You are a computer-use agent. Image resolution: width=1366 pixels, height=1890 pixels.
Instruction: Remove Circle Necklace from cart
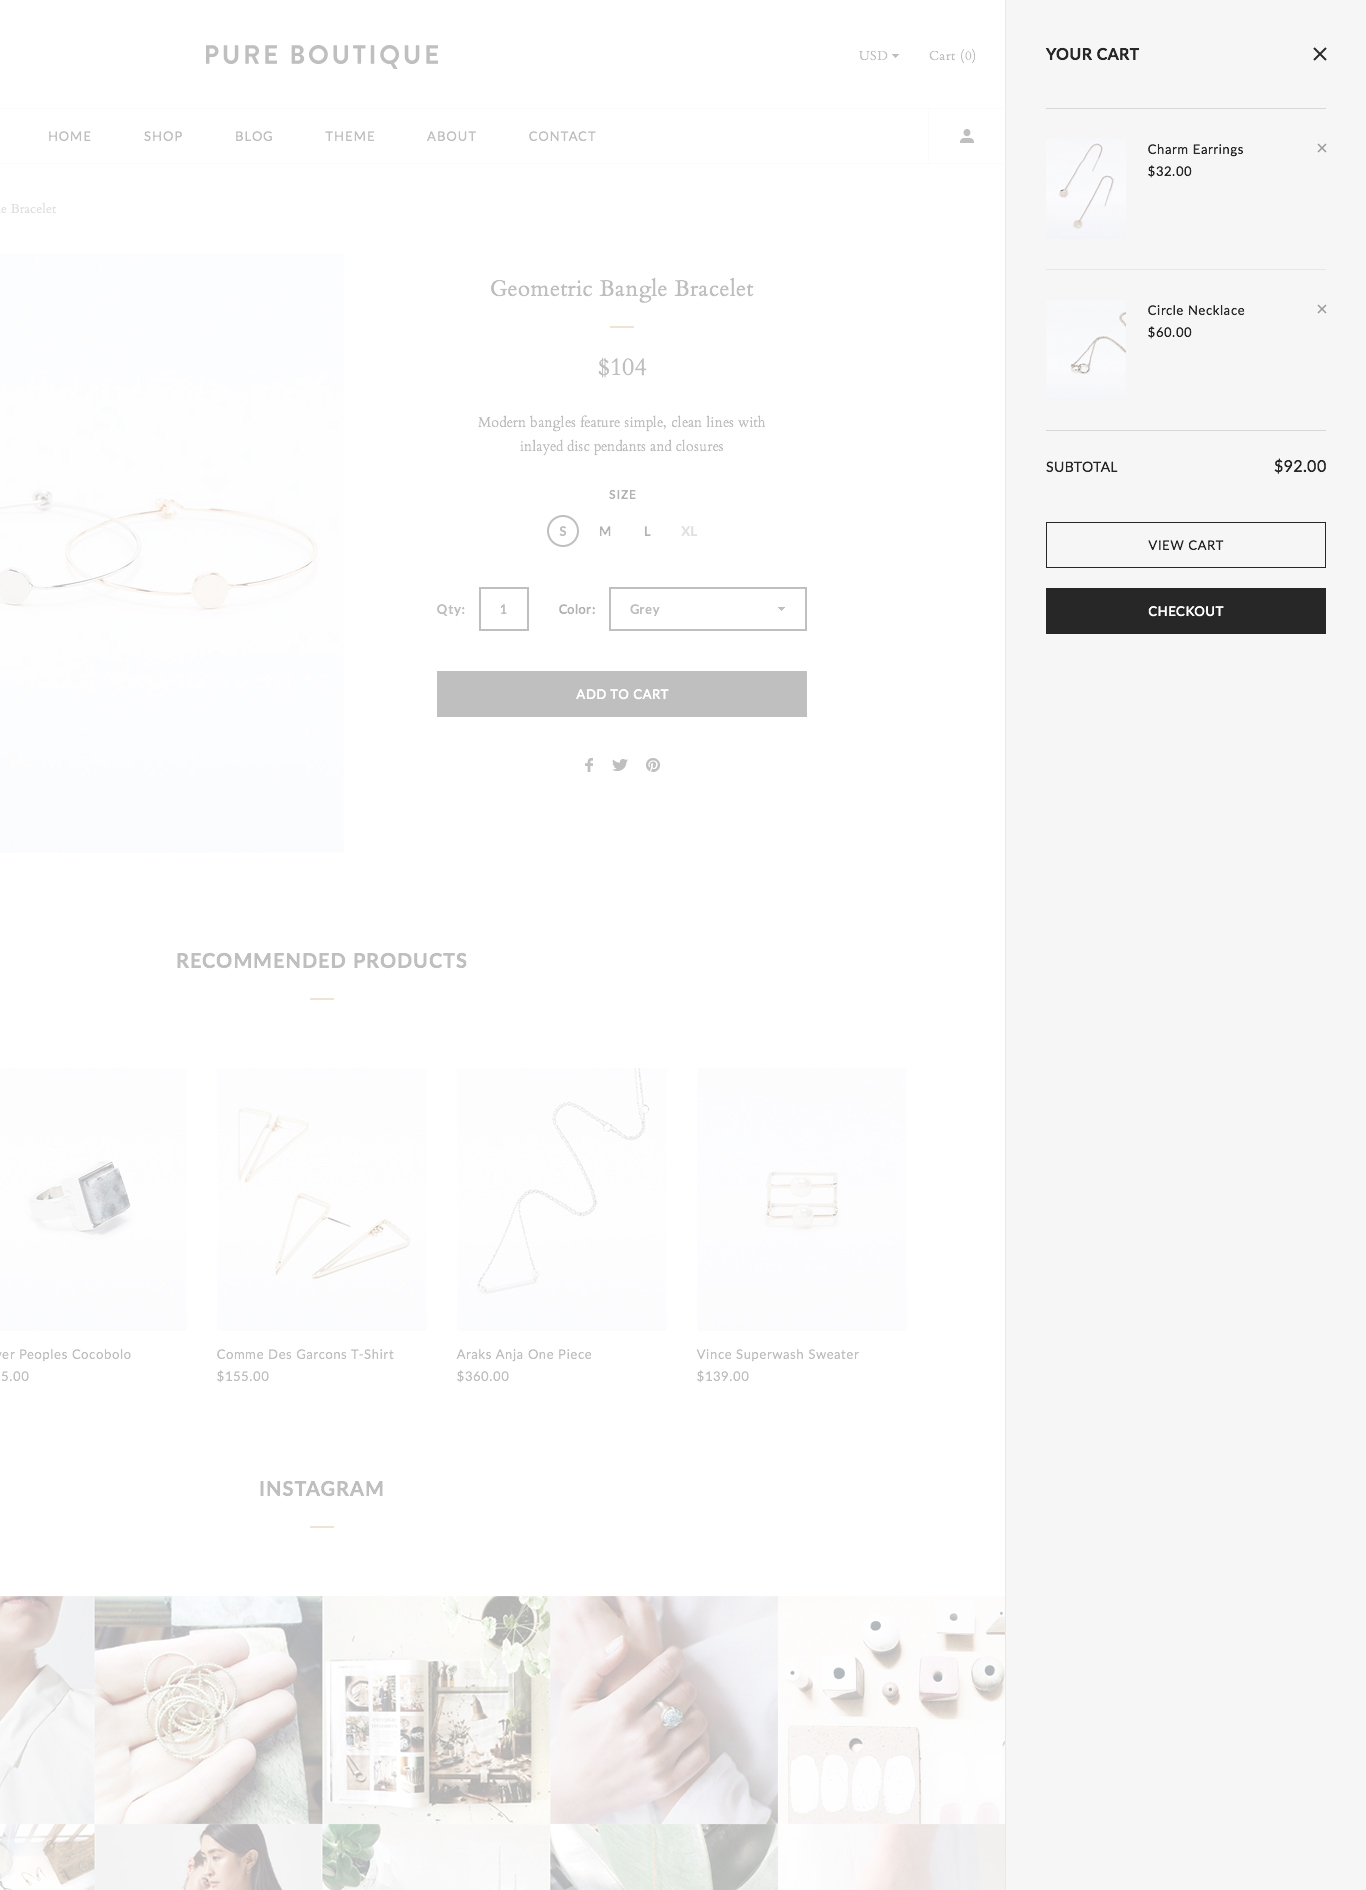click(1321, 309)
